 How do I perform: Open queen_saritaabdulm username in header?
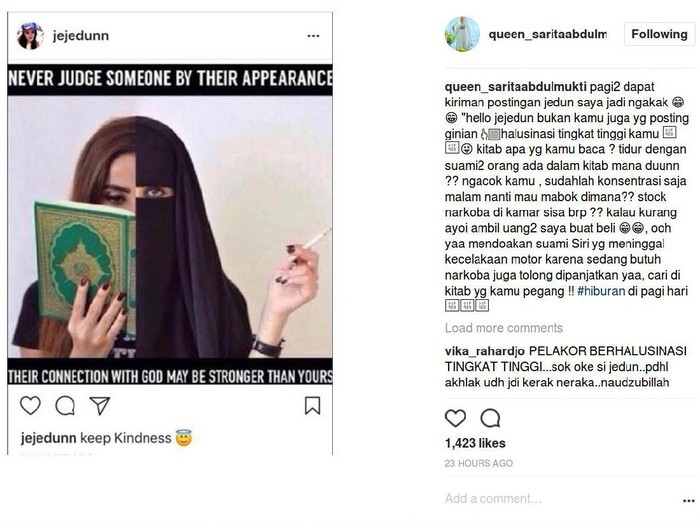pos(548,34)
